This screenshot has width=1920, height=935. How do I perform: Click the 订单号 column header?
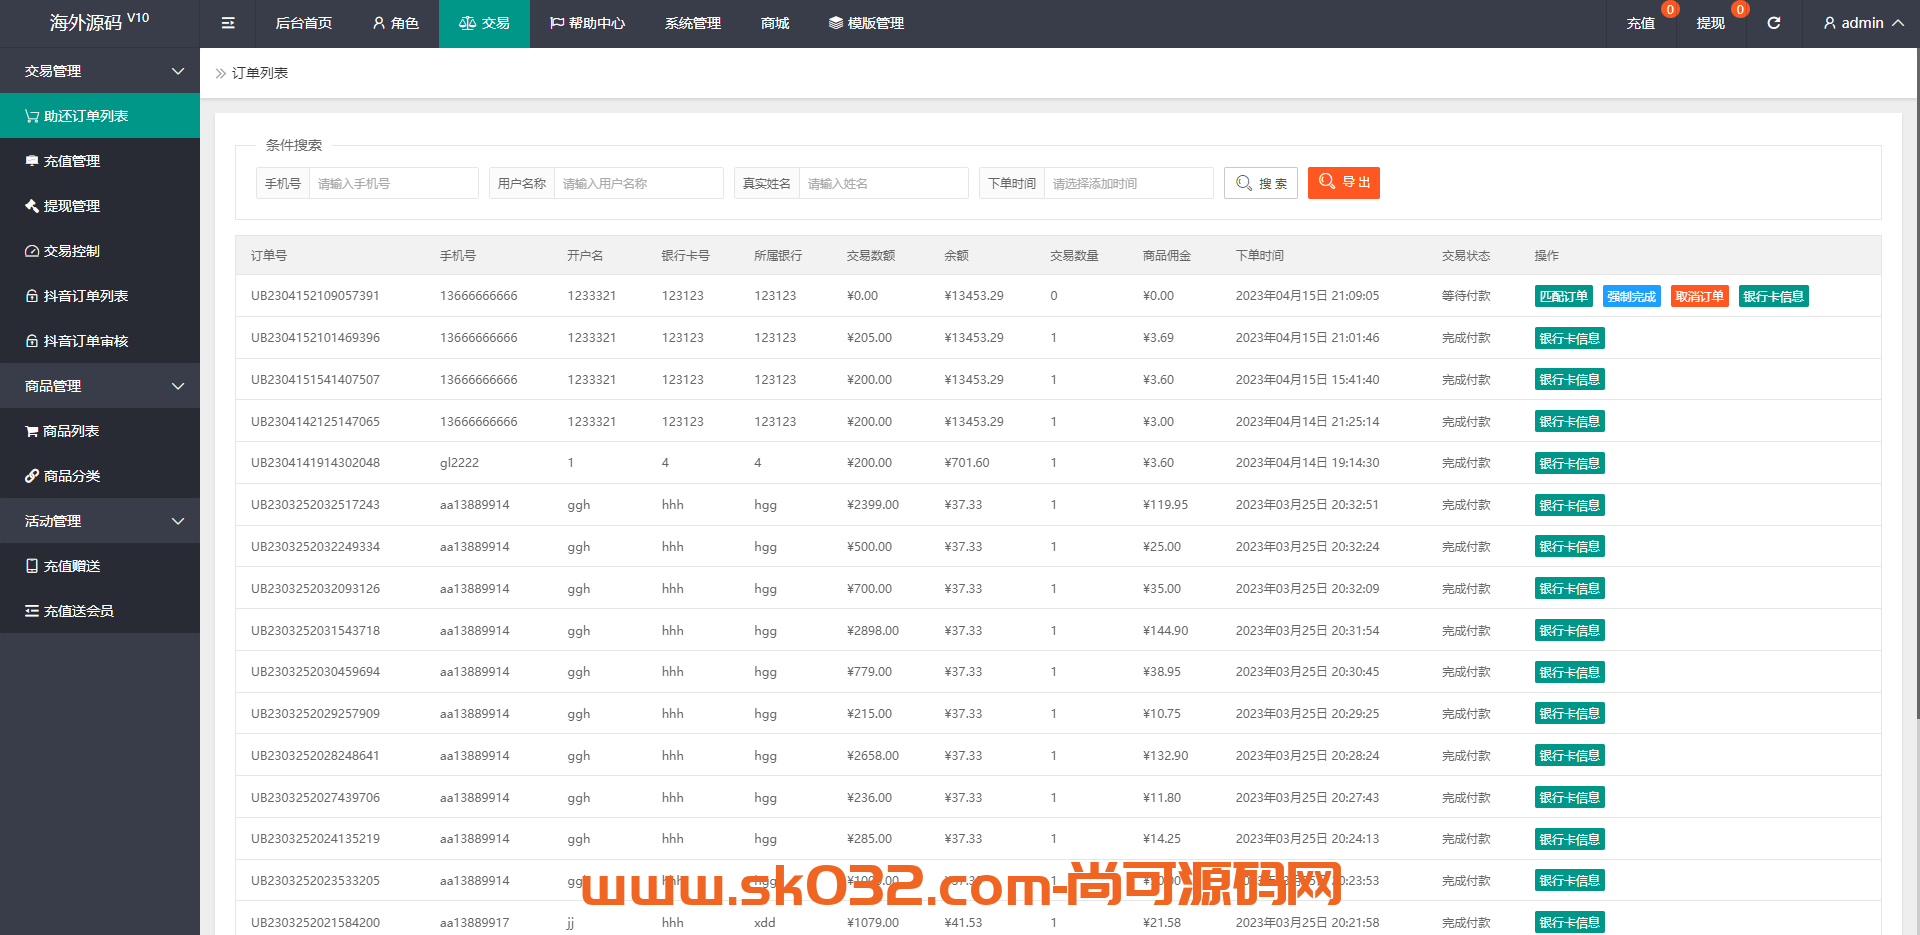(269, 256)
